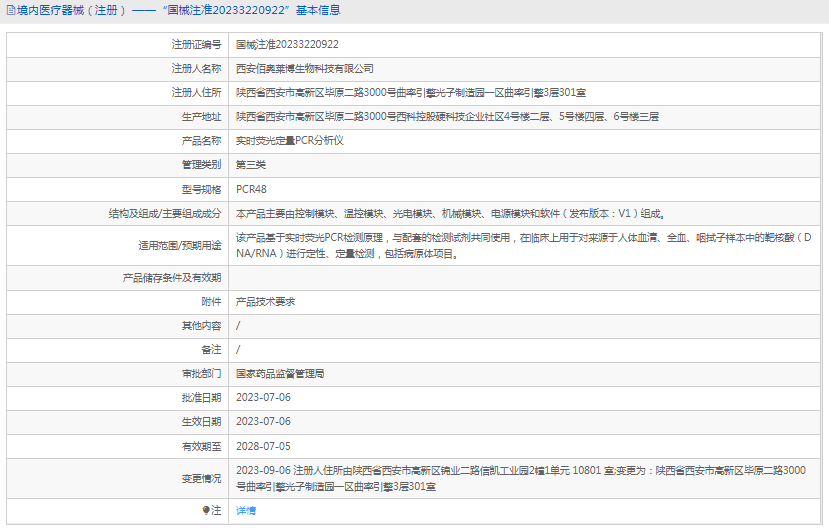The height and width of the screenshot is (530, 829).
Task: Click the document icon before 境内医疗器械 title
Action: [x=11, y=11]
